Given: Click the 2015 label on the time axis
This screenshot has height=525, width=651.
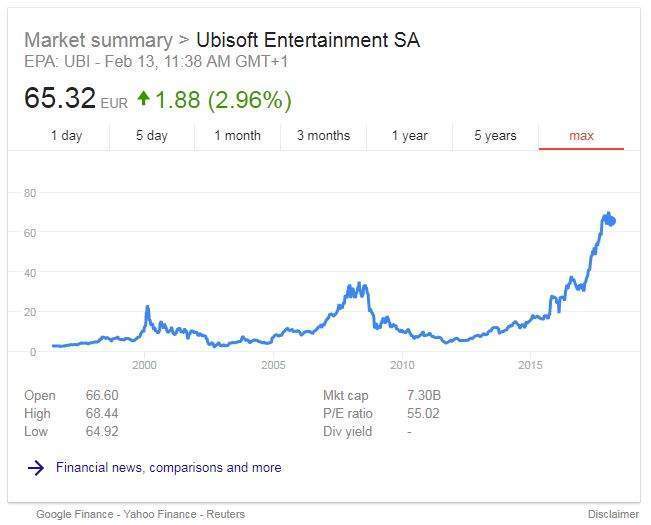Looking at the screenshot, I should coord(530,365).
